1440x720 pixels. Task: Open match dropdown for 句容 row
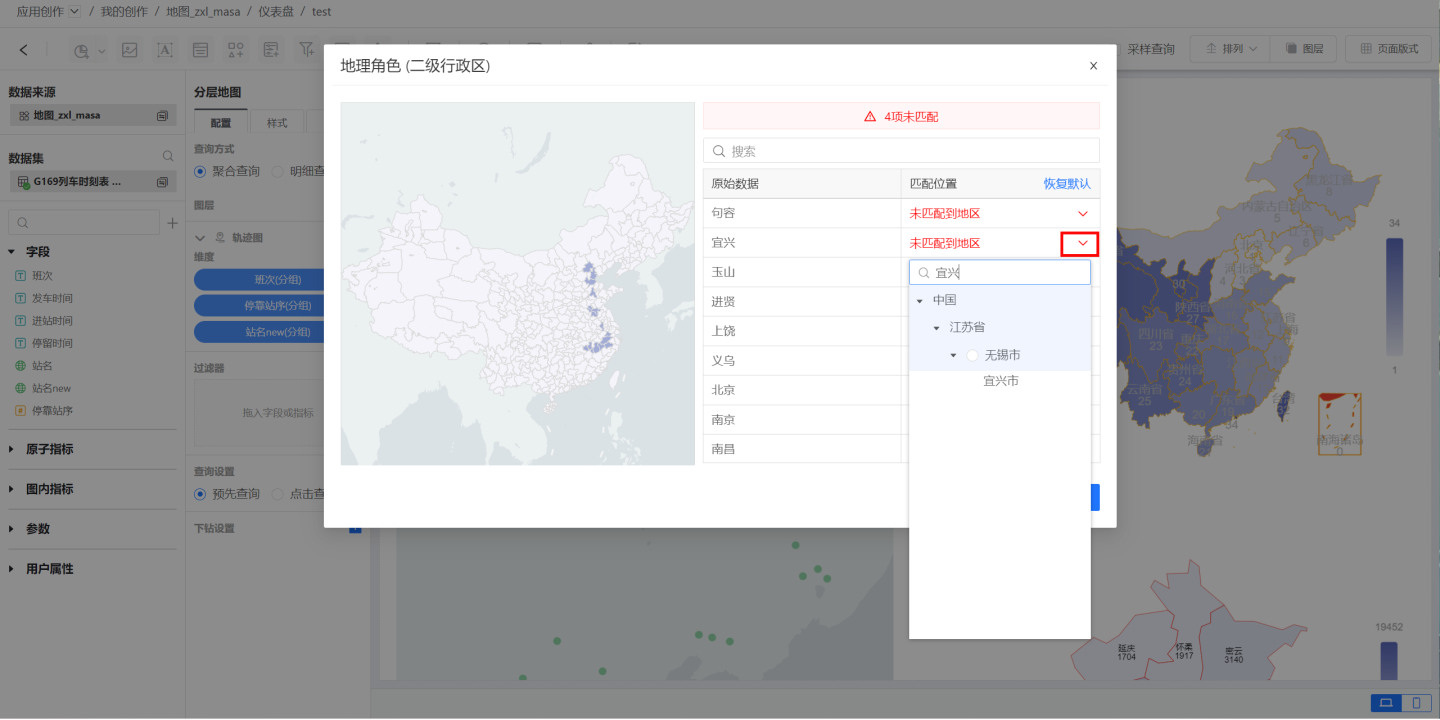pos(1082,214)
